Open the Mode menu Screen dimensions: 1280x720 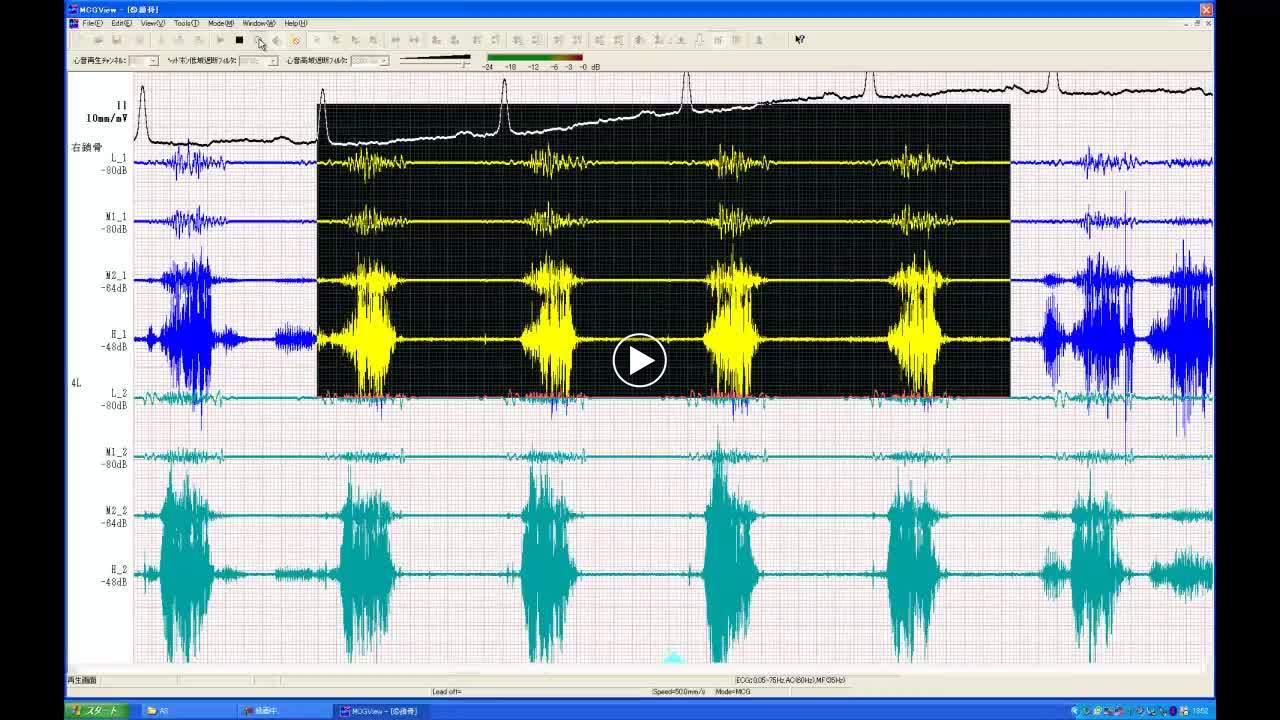tap(220, 23)
